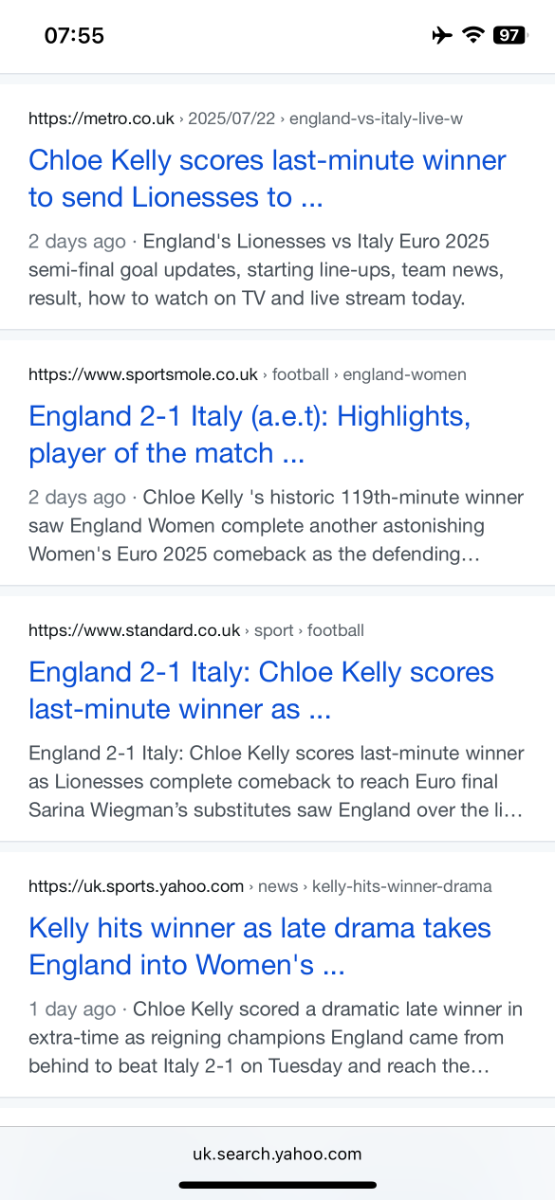The image size is (555, 1200).
Task: Tap the uk.sports.yahoo.com URL breadcrumb
Action: click(260, 887)
